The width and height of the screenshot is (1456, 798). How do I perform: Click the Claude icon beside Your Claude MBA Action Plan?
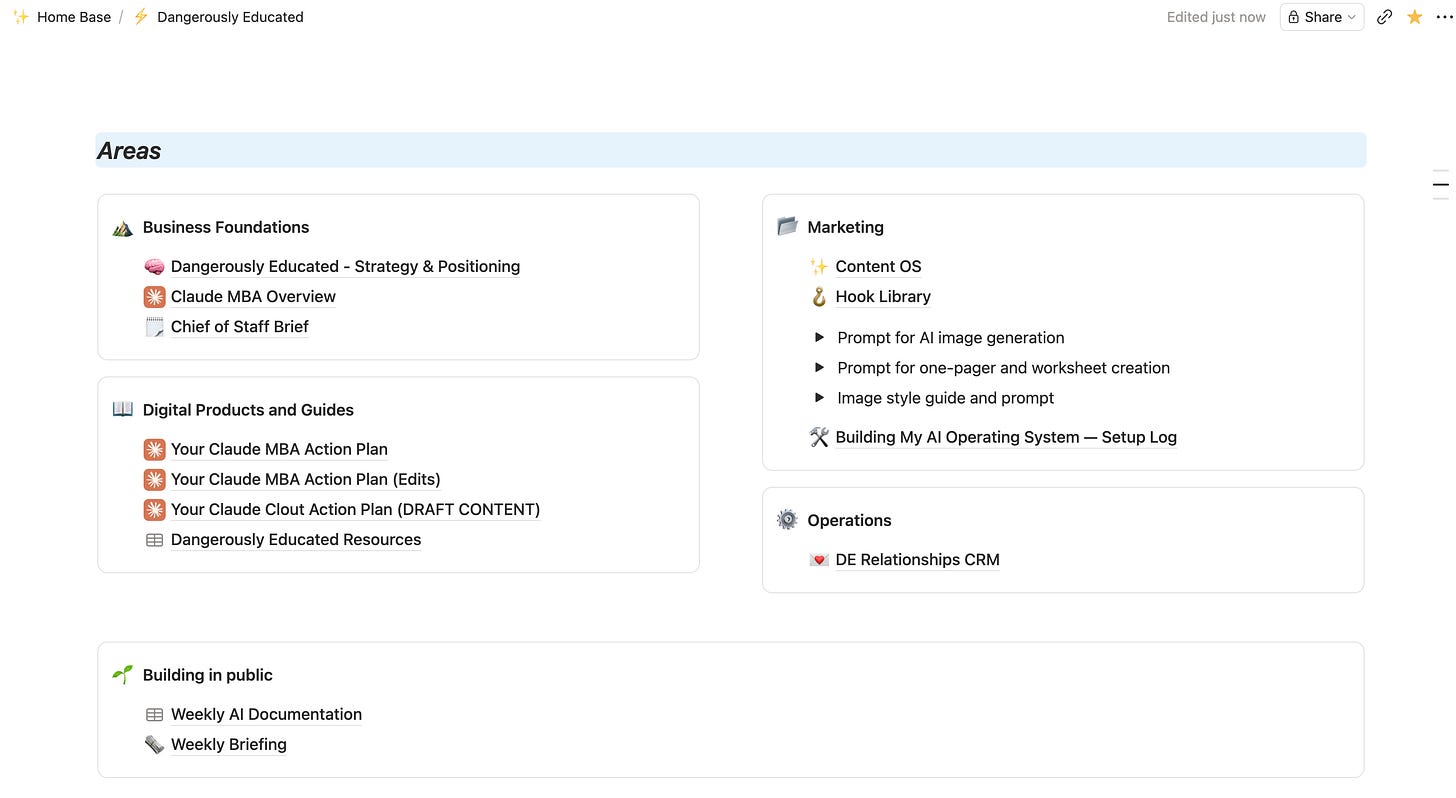tap(154, 450)
